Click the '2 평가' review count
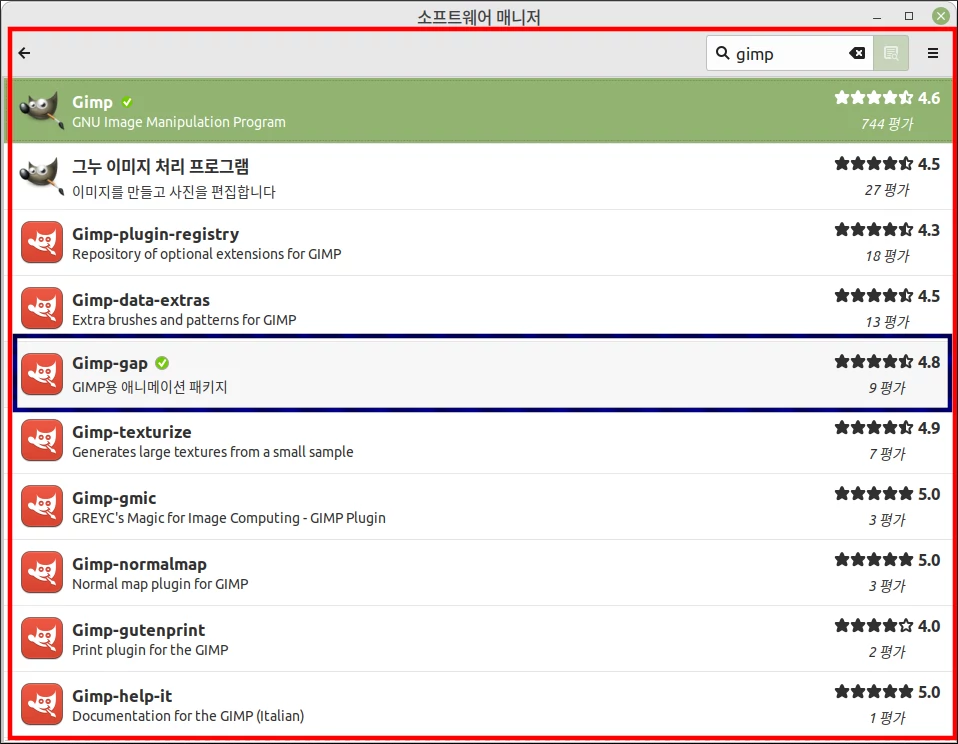The width and height of the screenshot is (958, 744). (887, 652)
